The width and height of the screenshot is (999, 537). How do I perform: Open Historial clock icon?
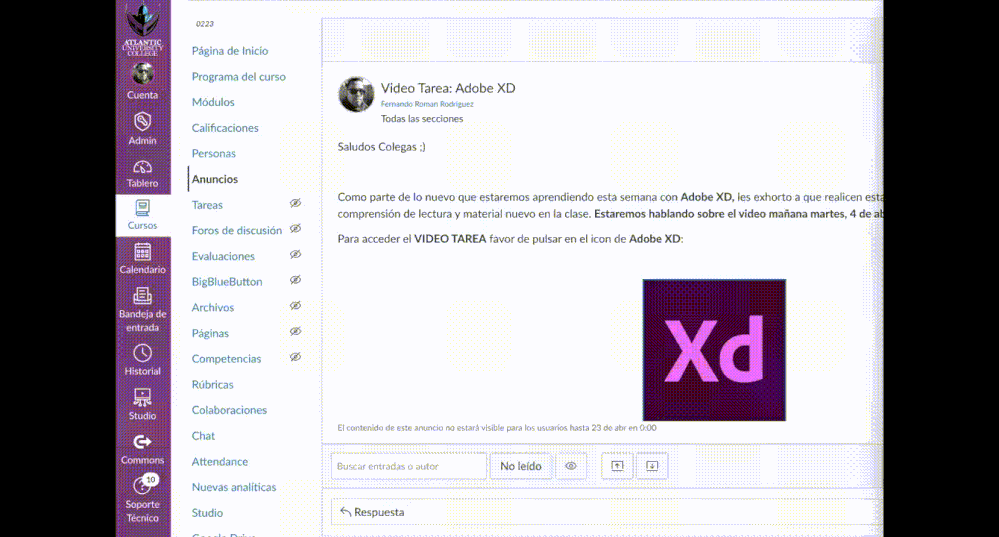coord(142,353)
